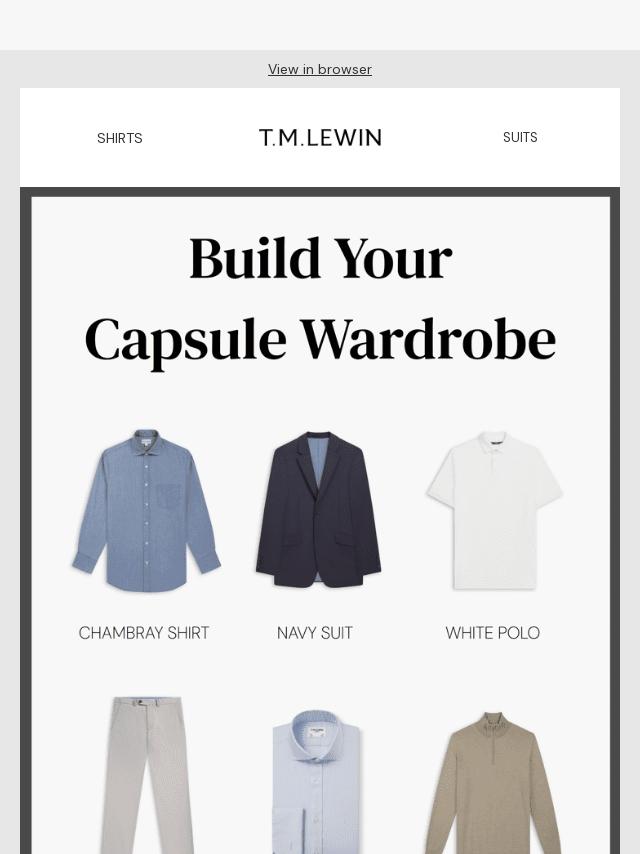Open the light blue dress shirt image
Image resolution: width=640 pixels, height=854 pixels.
(x=317, y=782)
